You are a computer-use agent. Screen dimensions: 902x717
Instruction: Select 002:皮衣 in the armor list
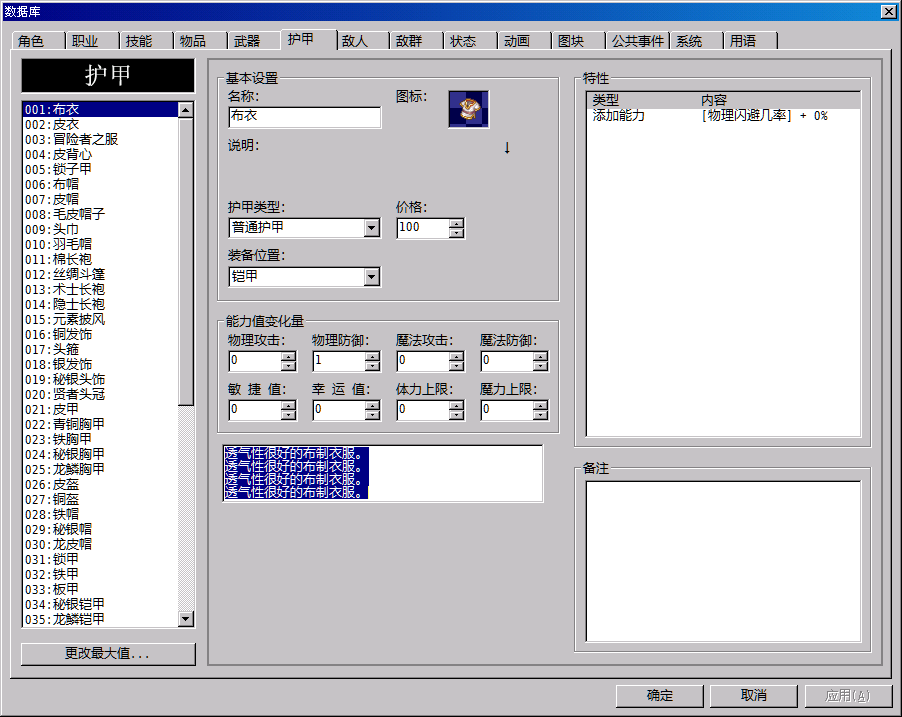(x=101, y=124)
